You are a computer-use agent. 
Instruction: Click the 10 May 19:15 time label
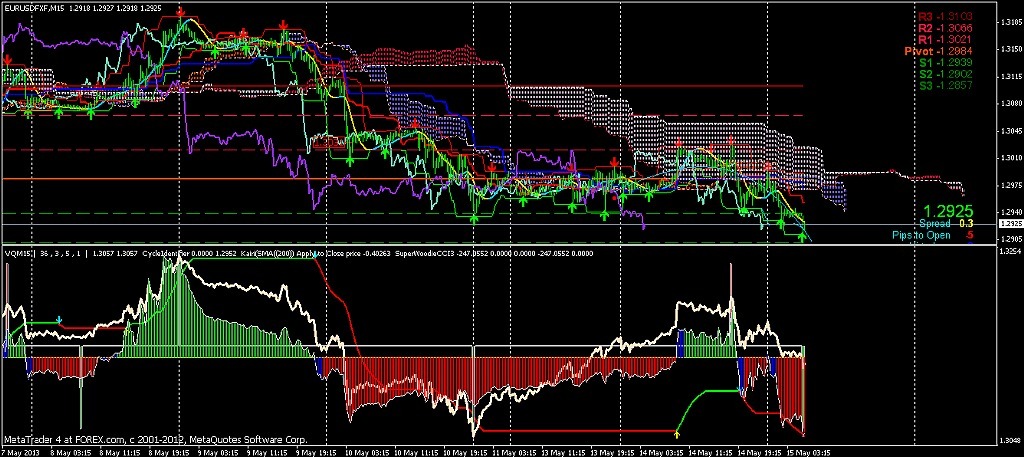[x=465, y=452]
